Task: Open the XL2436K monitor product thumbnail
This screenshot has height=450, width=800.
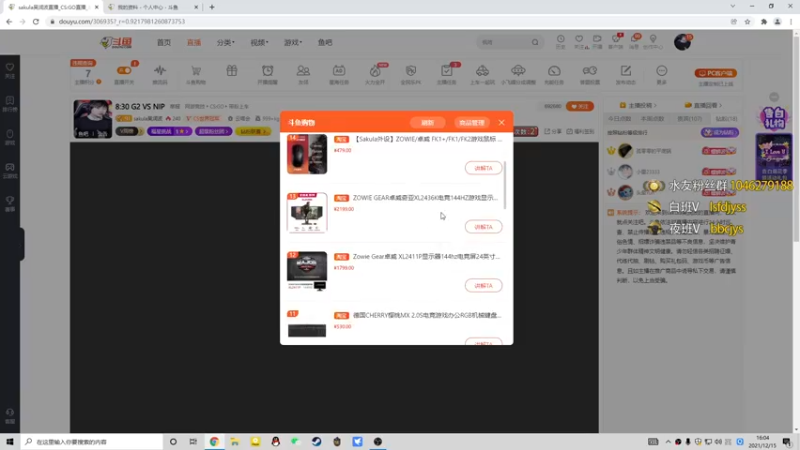Action: tap(307, 213)
